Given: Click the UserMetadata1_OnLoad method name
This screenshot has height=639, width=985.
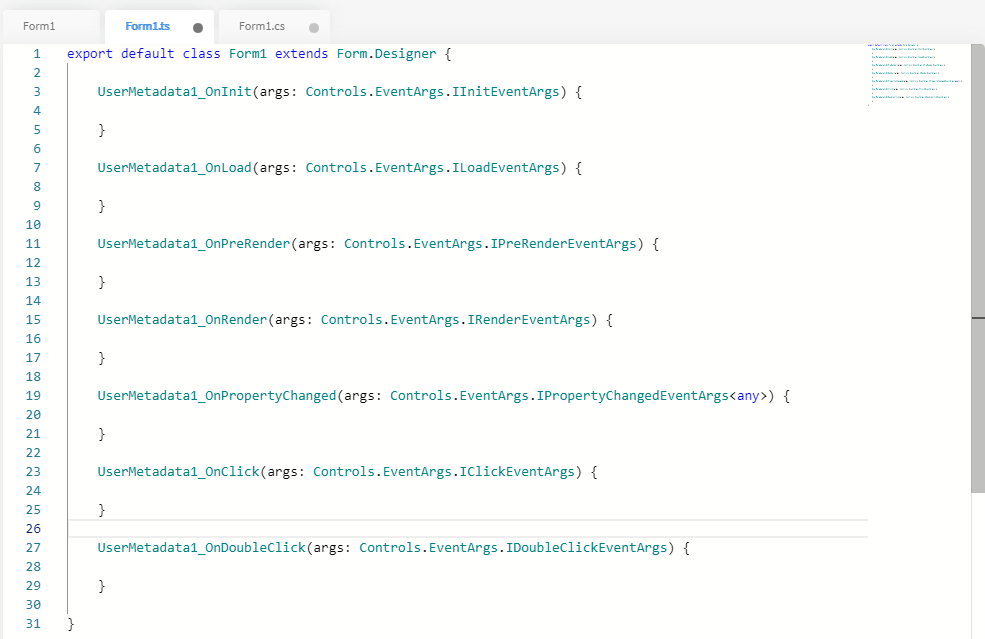Looking at the screenshot, I should coord(174,168).
